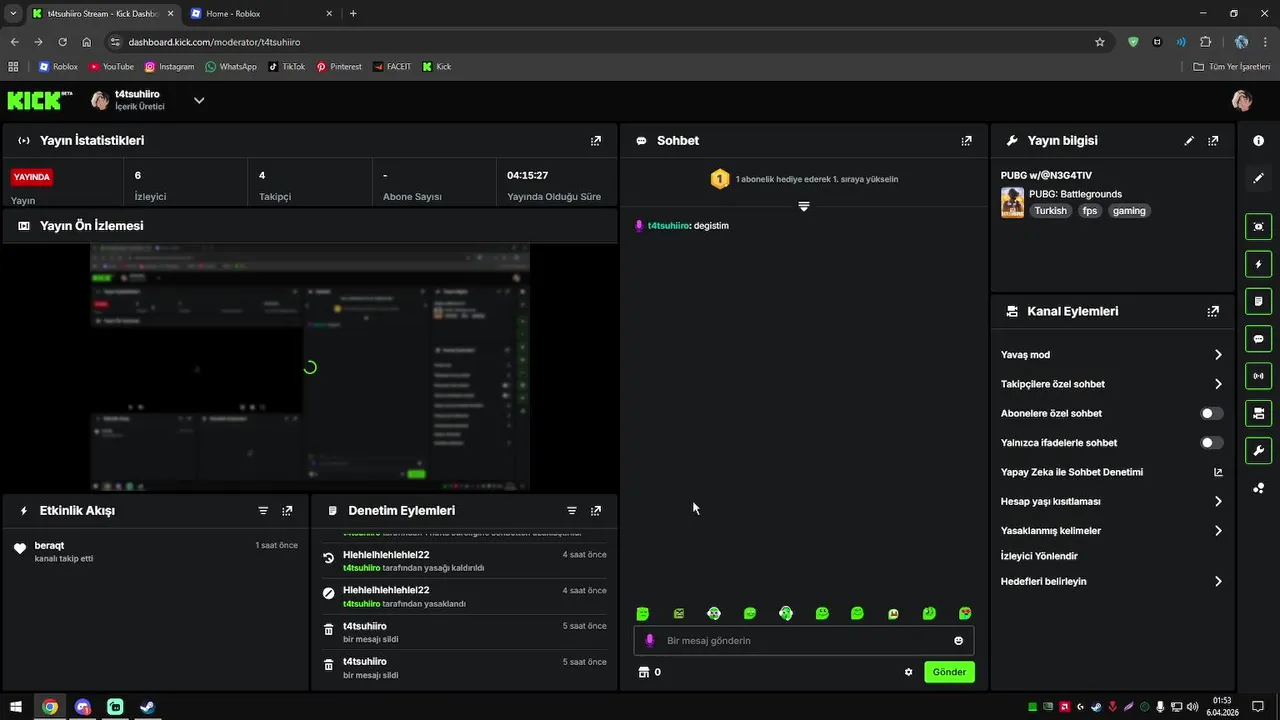Collapse the pinned gift leaderboard in chat
The width and height of the screenshot is (1280, 720).
804,206
